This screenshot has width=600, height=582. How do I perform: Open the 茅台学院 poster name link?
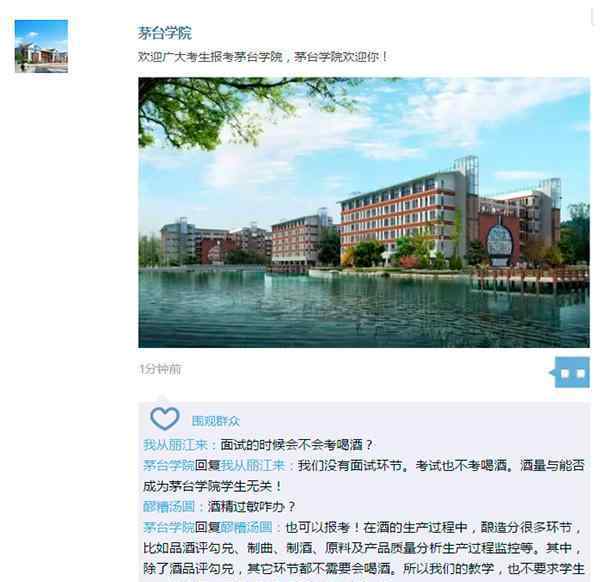tap(165, 33)
